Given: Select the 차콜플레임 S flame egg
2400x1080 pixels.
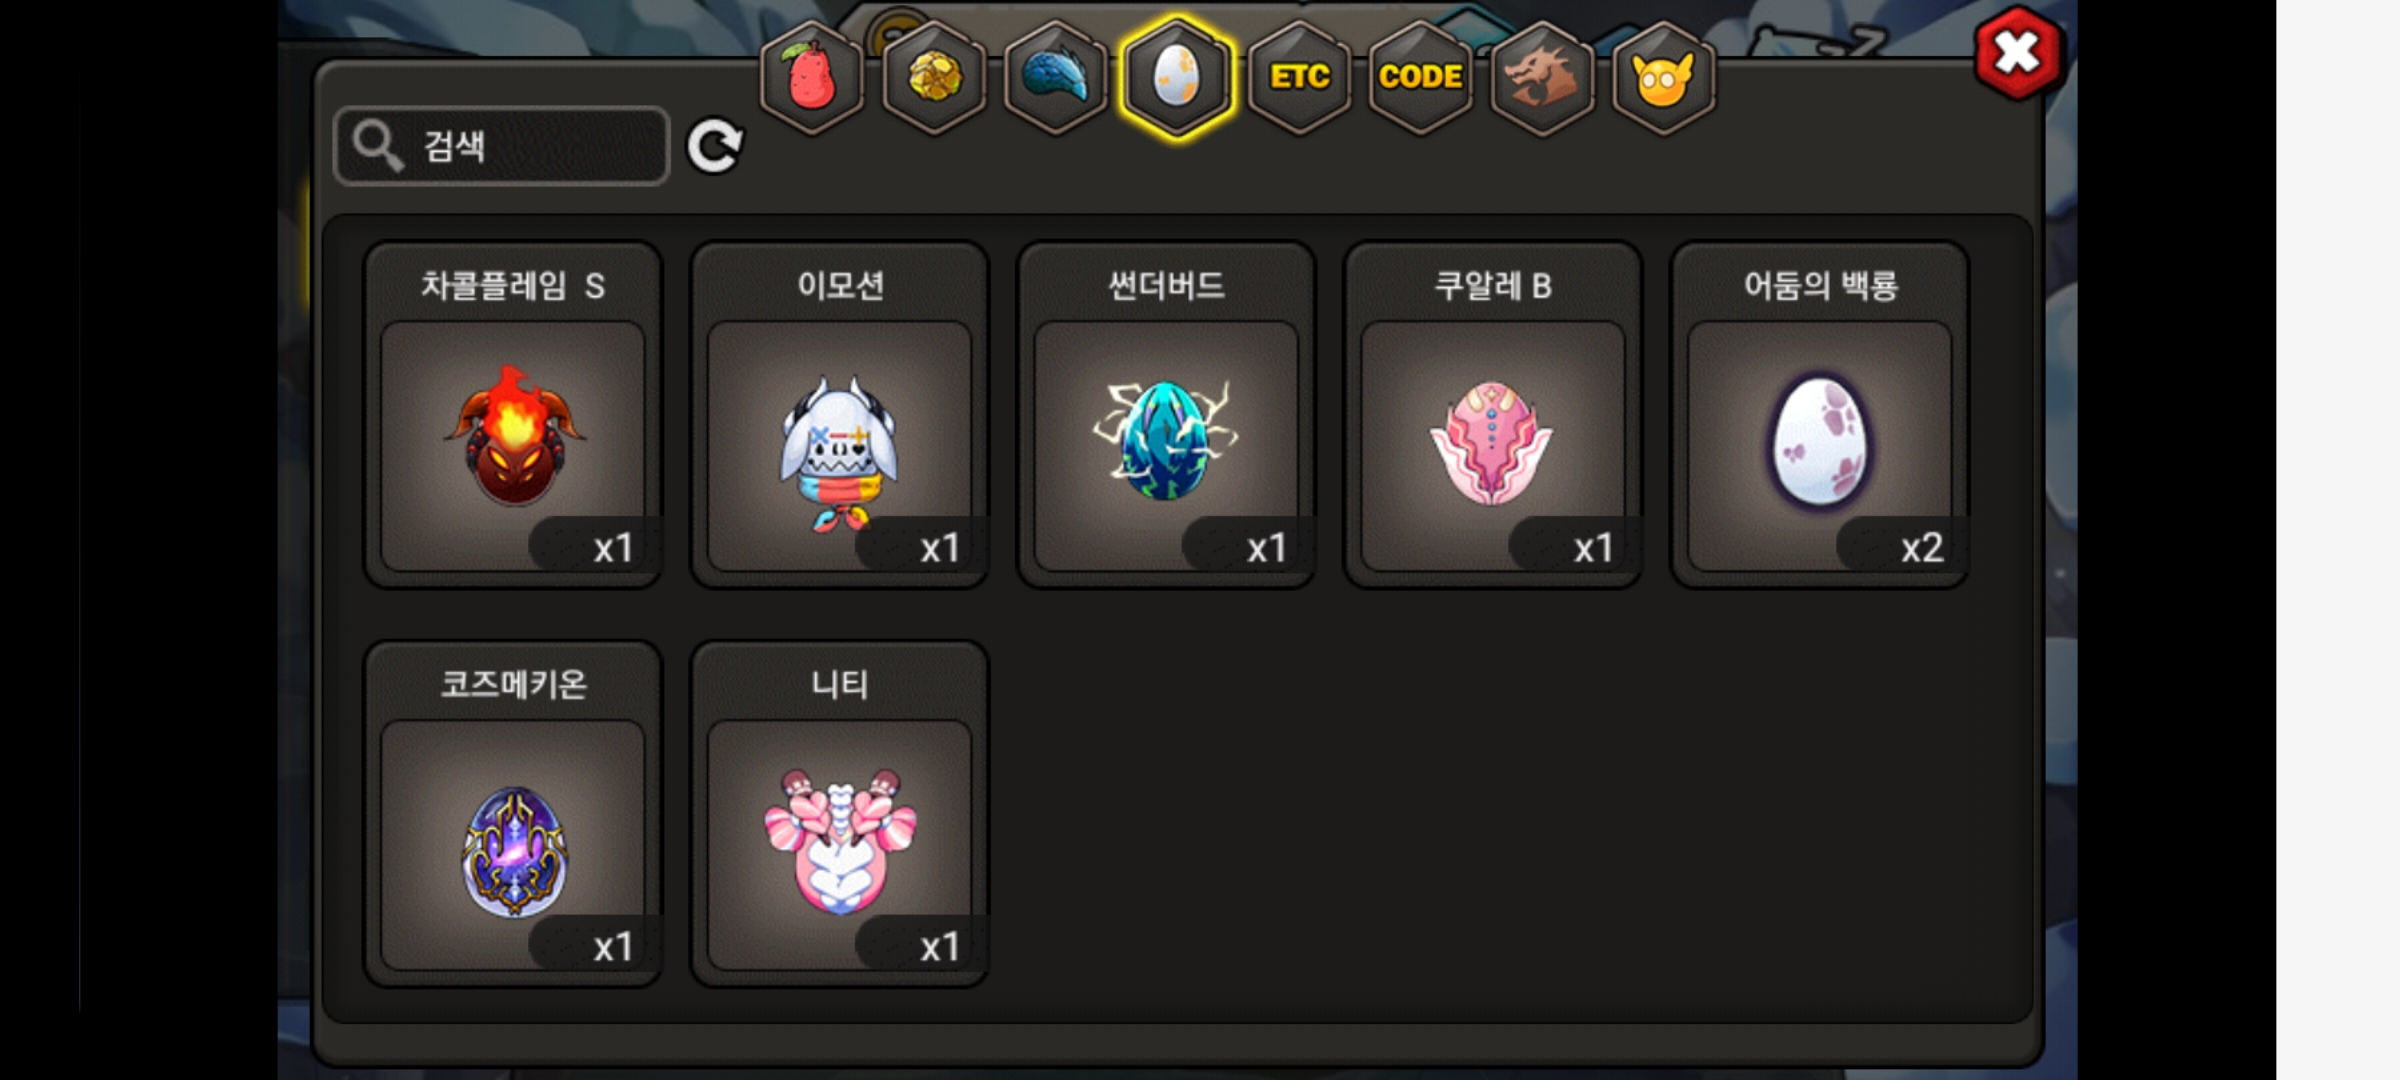Looking at the screenshot, I should [513, 415].
